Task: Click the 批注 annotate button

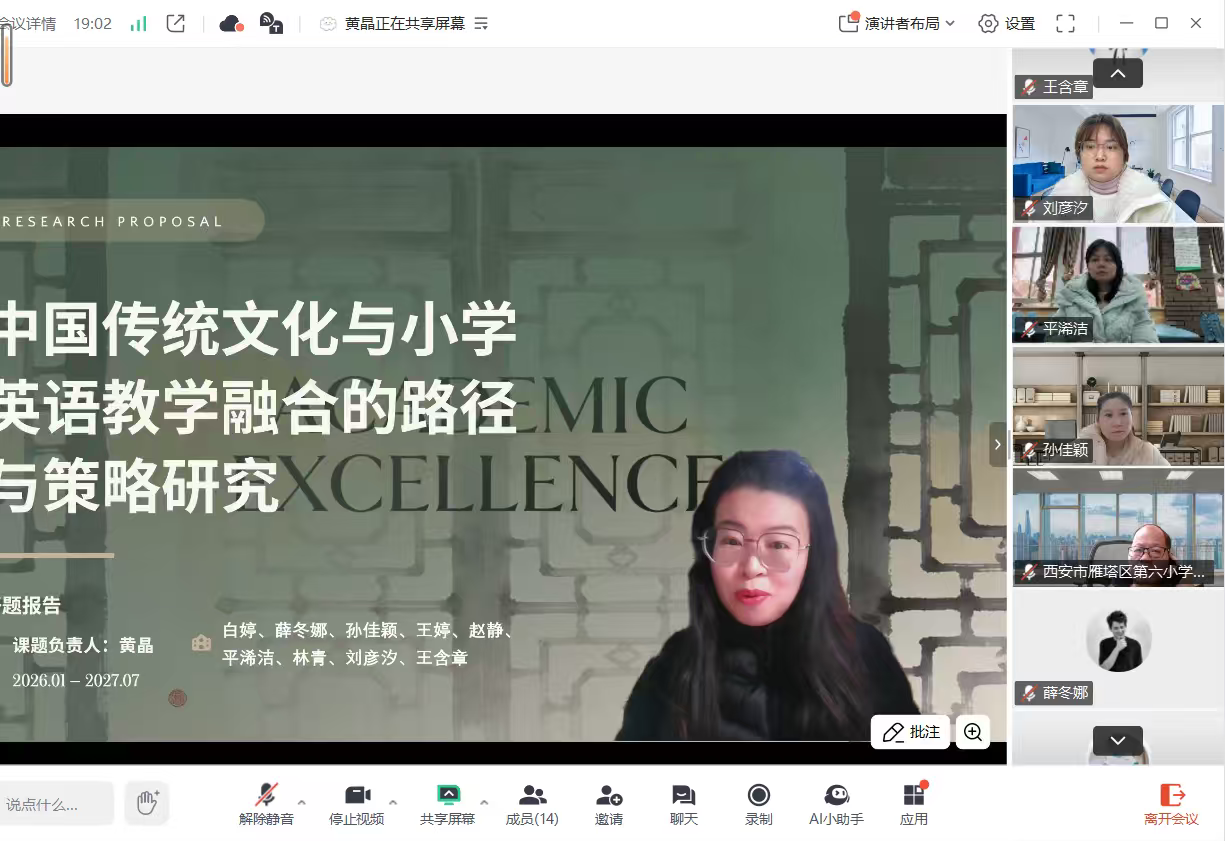Action: 911,732
